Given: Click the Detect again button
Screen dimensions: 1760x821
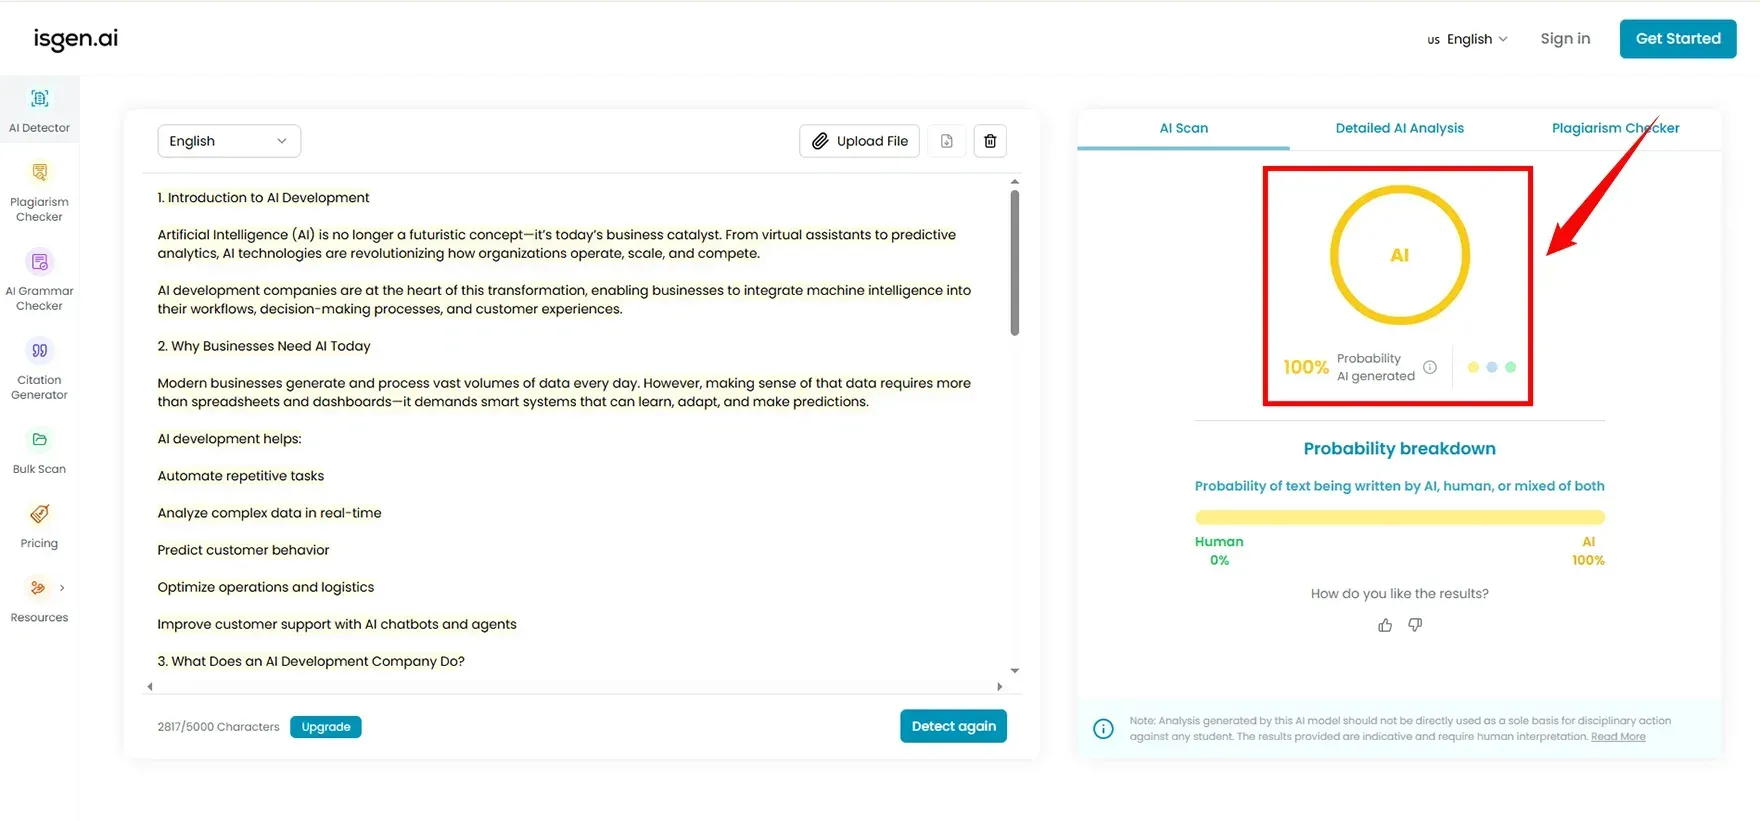Looking at the screenshot, I should click(x=953, y=726).
